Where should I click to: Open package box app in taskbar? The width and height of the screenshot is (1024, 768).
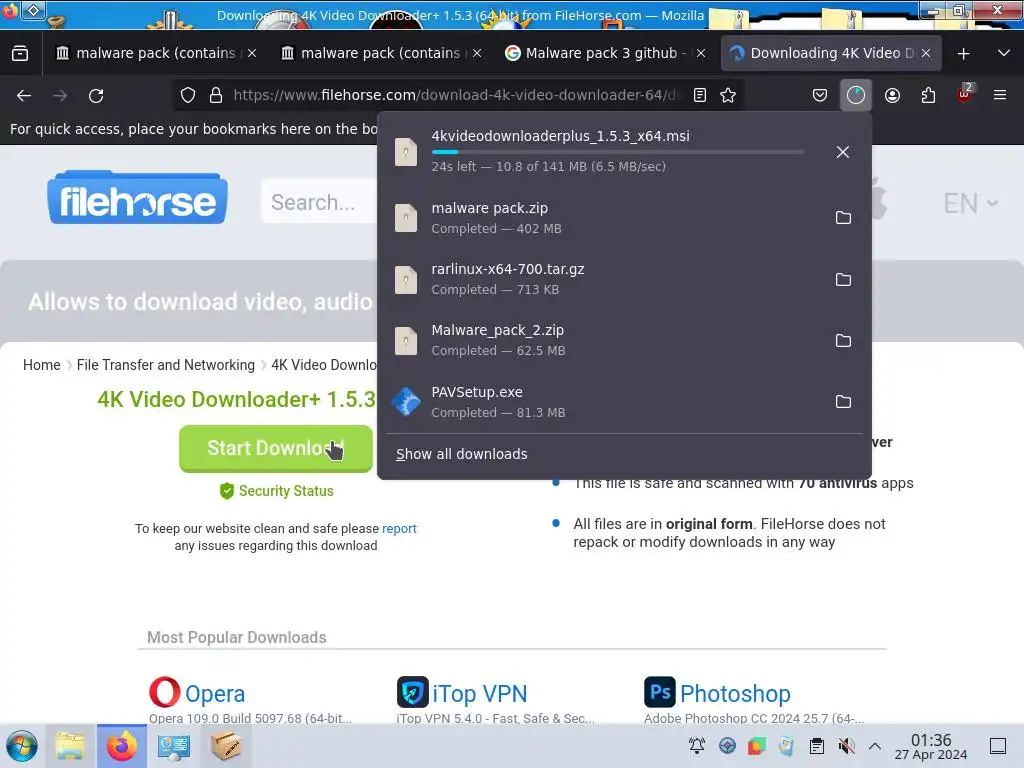click(226, 746)
